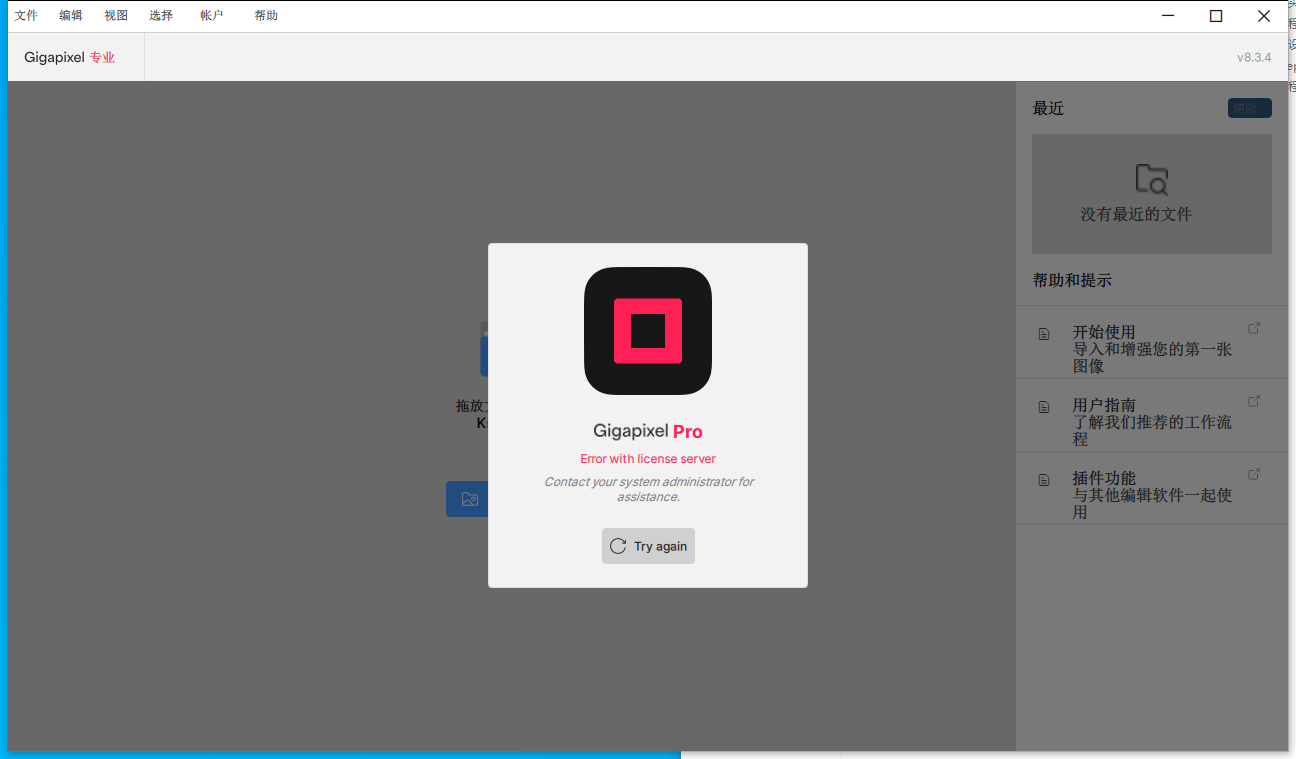Open external link icon for 开始使用

(1254, 328)
